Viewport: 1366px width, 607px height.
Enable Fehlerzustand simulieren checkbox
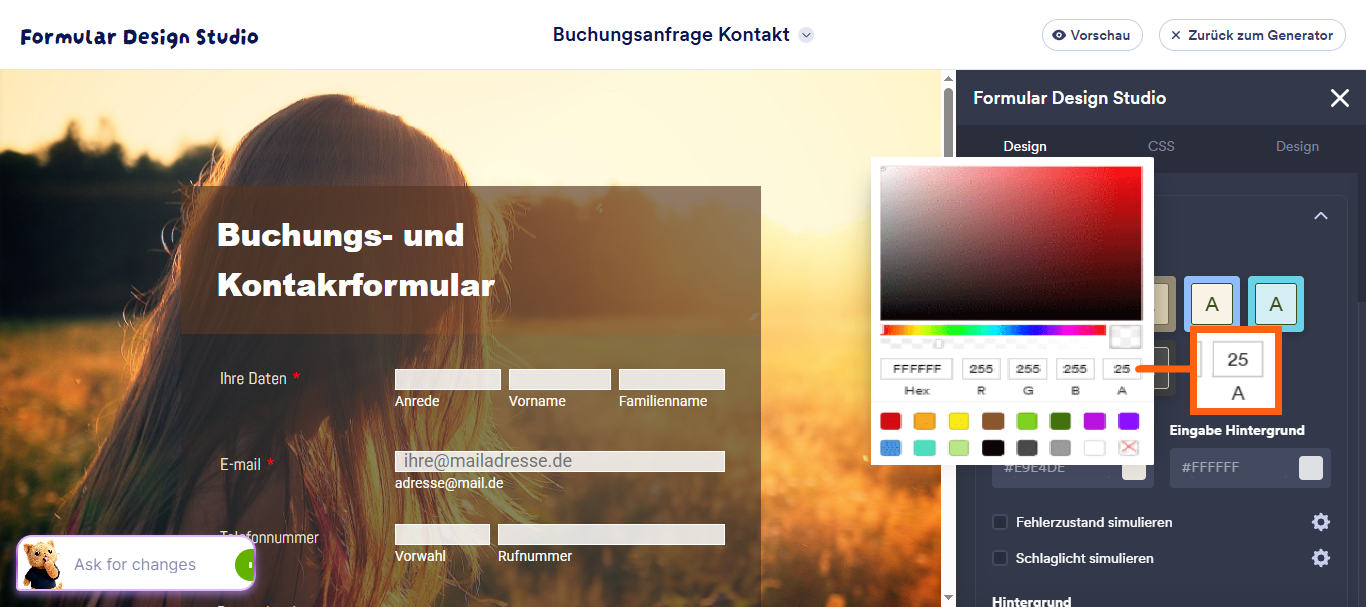[999, 522]
